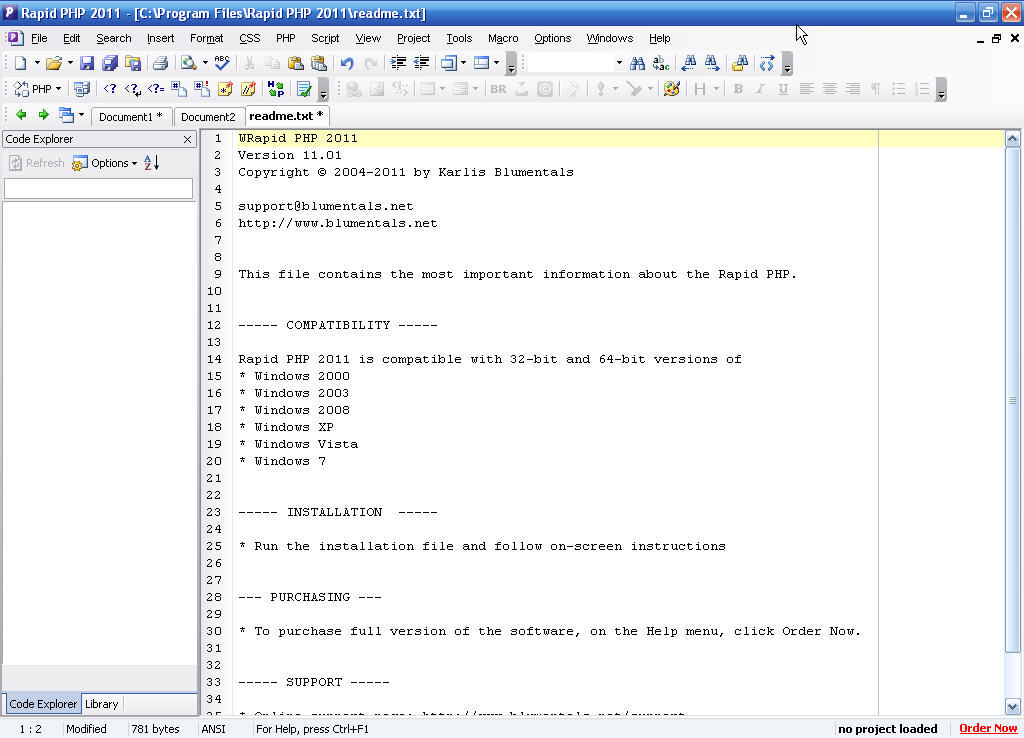
Task: Click the Undo icon on the toolbar
Action: [348, 62]
